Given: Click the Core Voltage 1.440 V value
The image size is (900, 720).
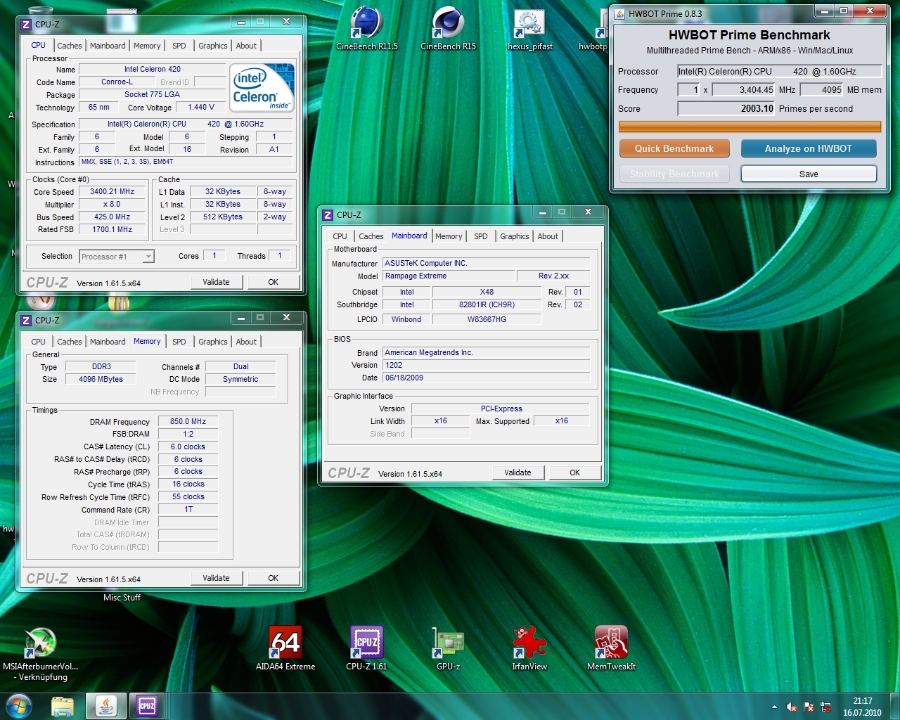Looking at the screenshot, I should pos(201,107).
